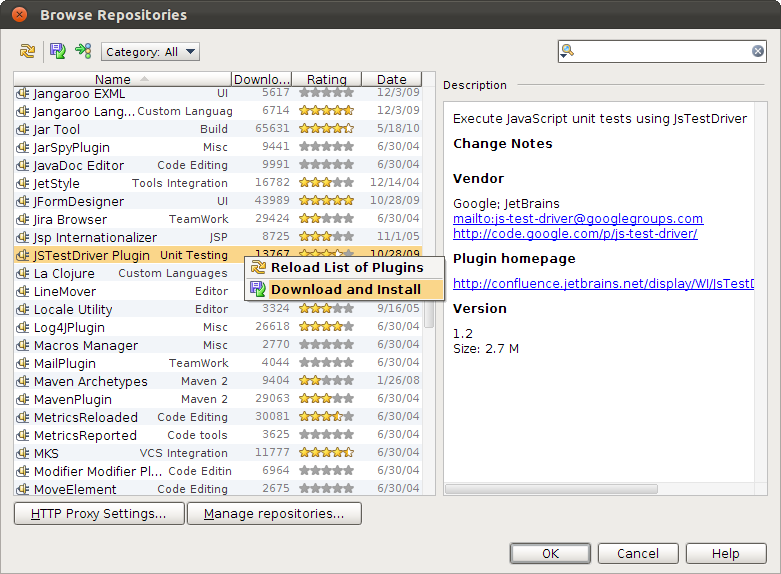This screenshot has width=781, height=574.
Task: Select the Locale Utility plugin row
Action: (x=218, y=309)
